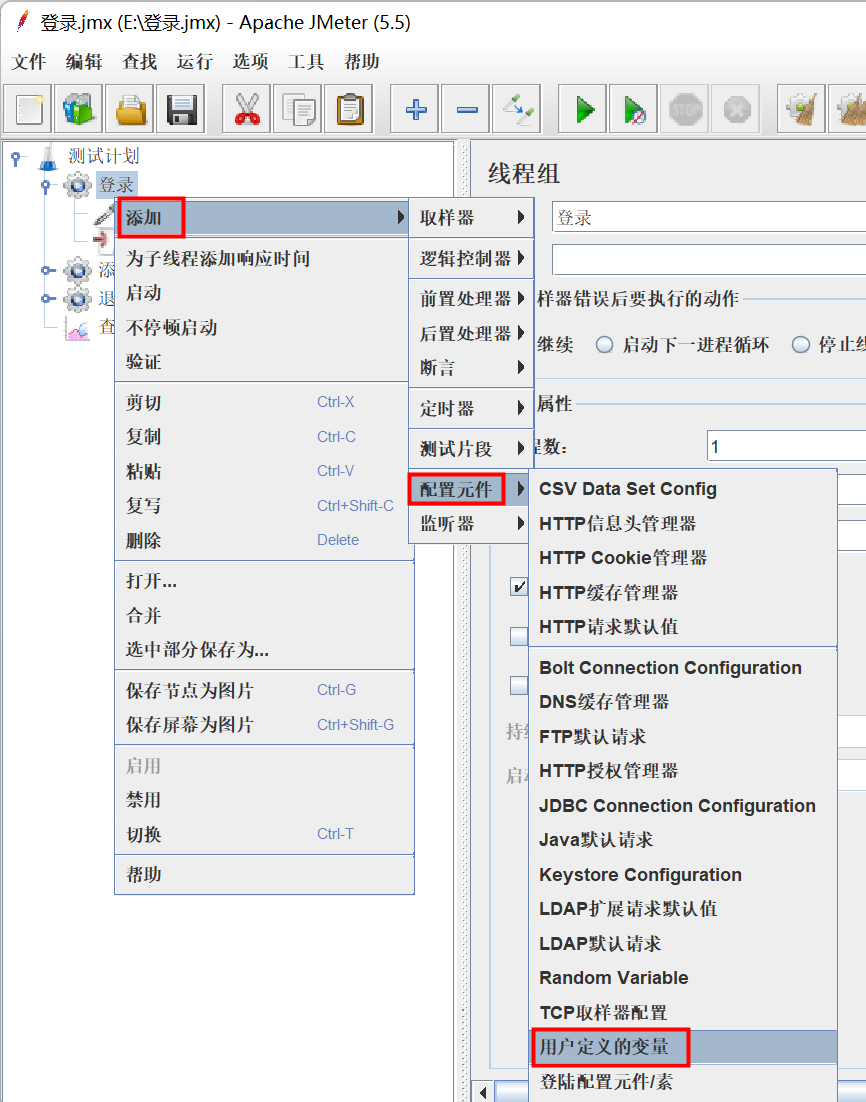The image size is (866, 1102).
Task: Choose Random Variable config element
Action: (x=683, y=978)
